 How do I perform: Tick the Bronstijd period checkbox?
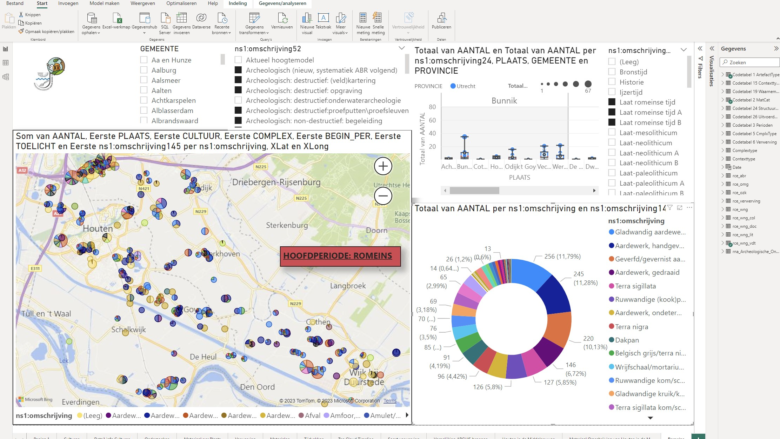click(x=612, y=74)
